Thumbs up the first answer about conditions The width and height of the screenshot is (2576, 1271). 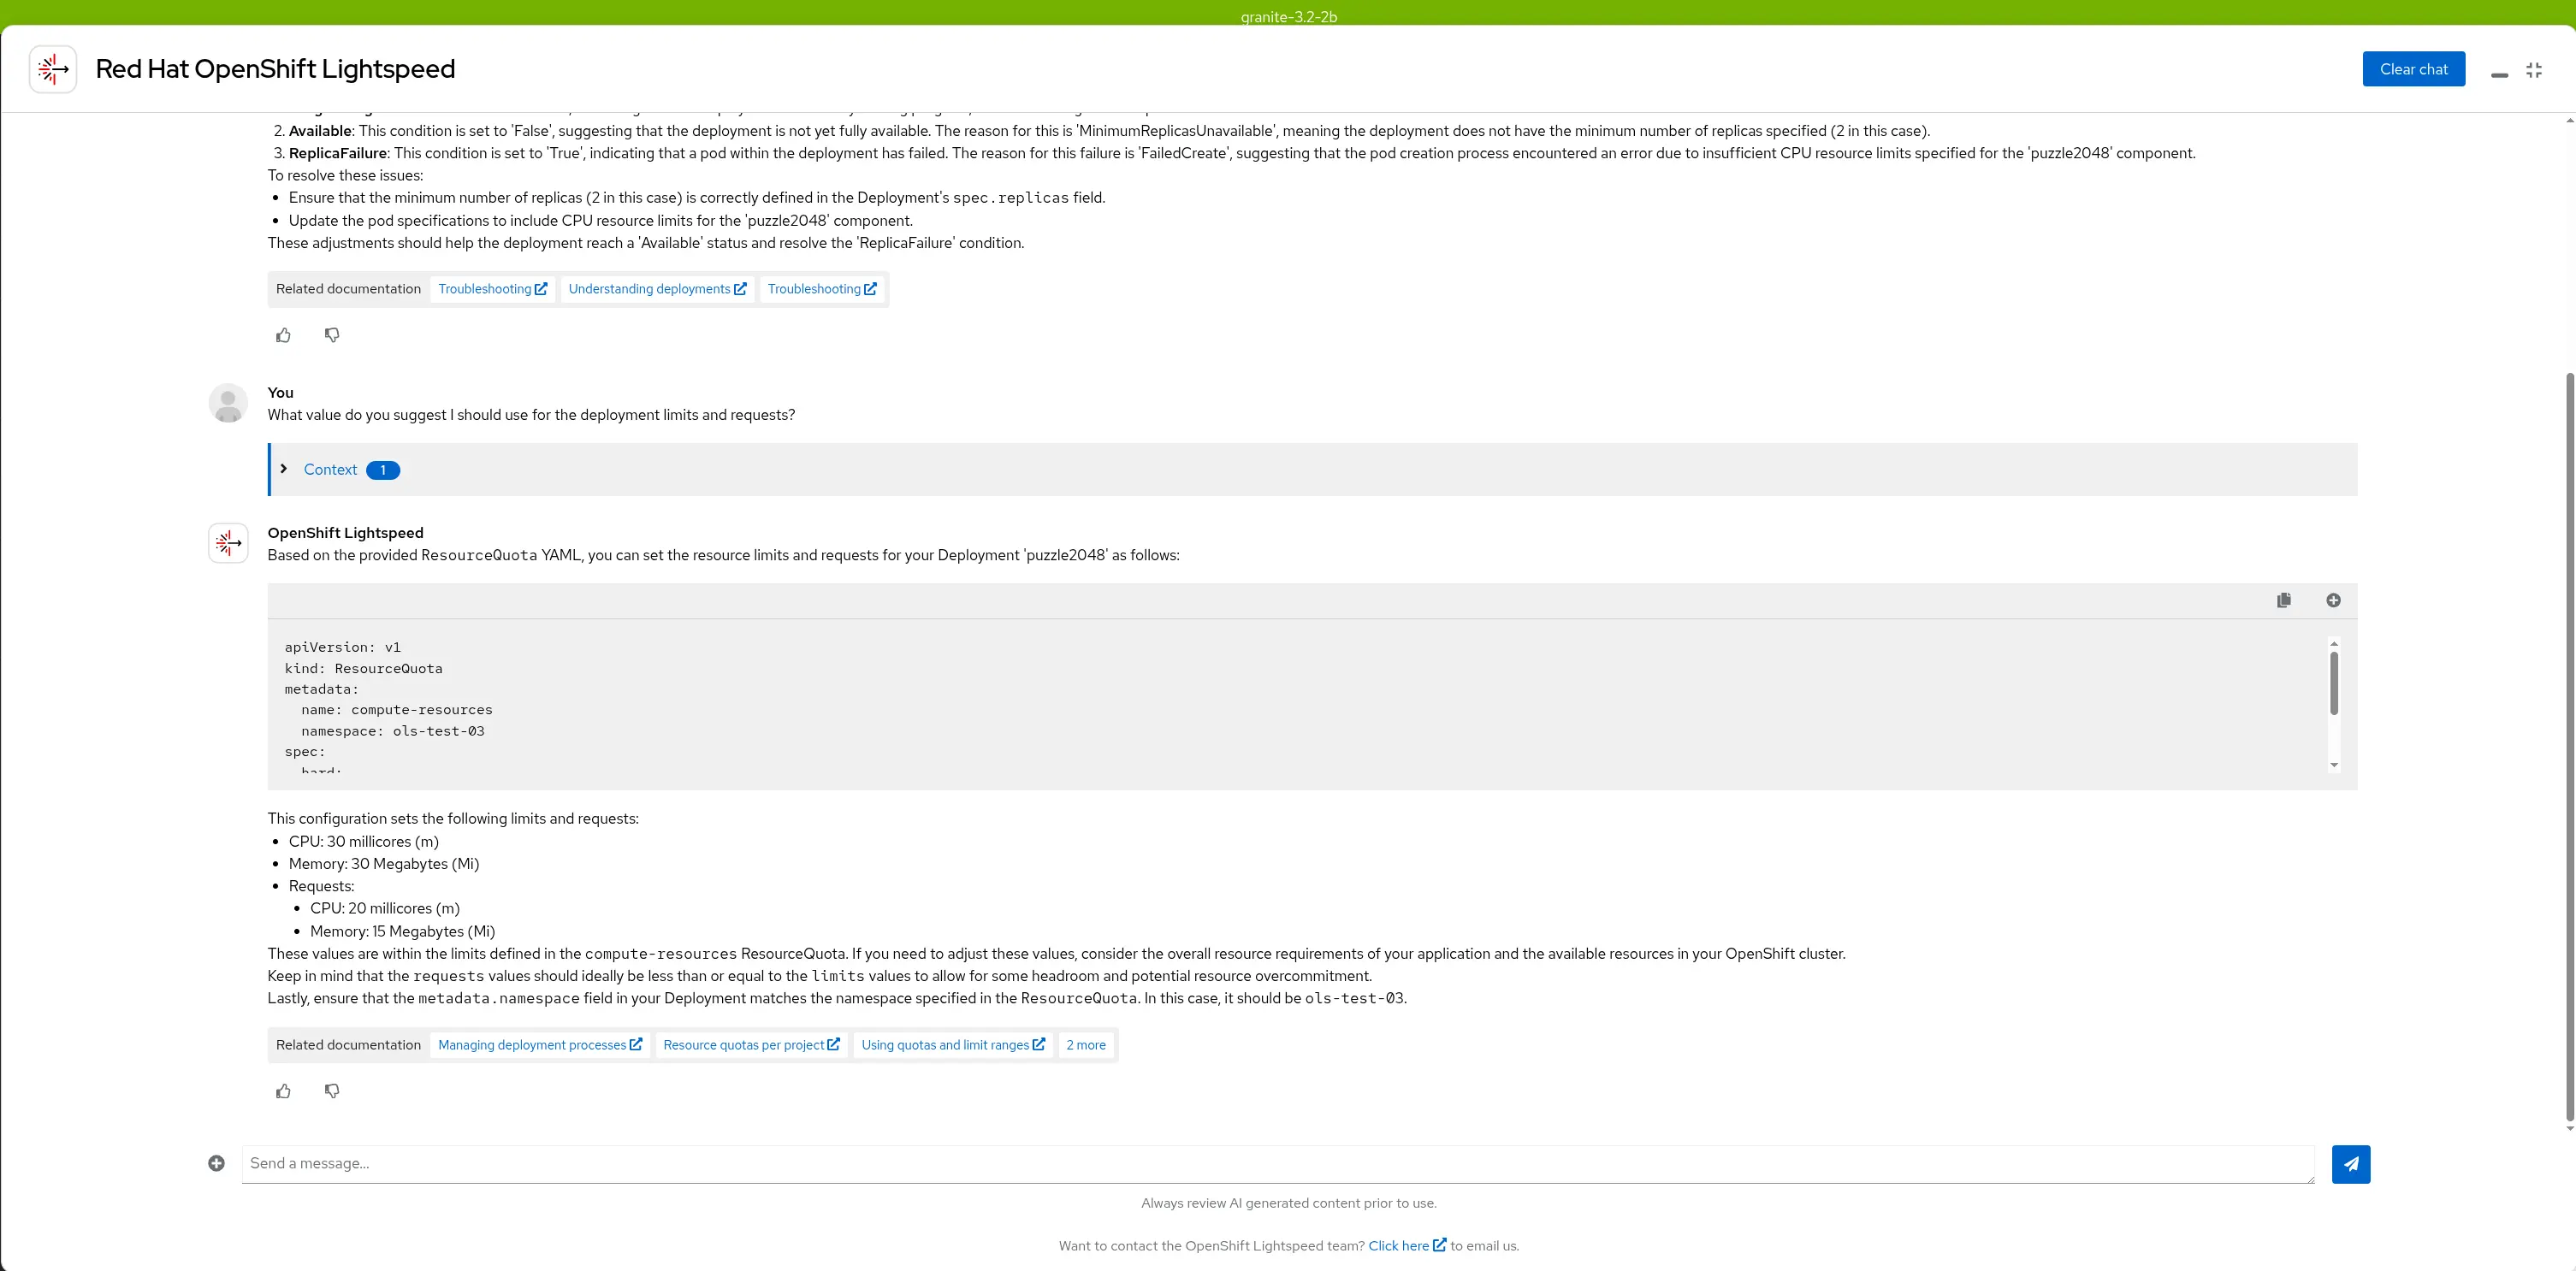point(283,335)
